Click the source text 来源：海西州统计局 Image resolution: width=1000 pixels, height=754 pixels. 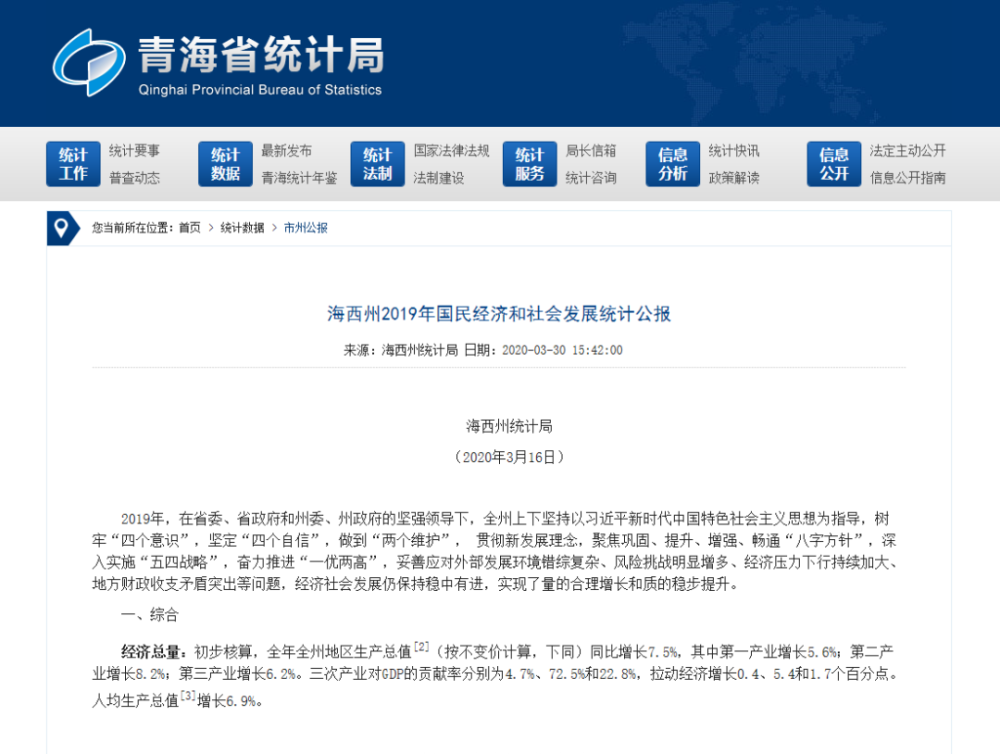point(401,350)
